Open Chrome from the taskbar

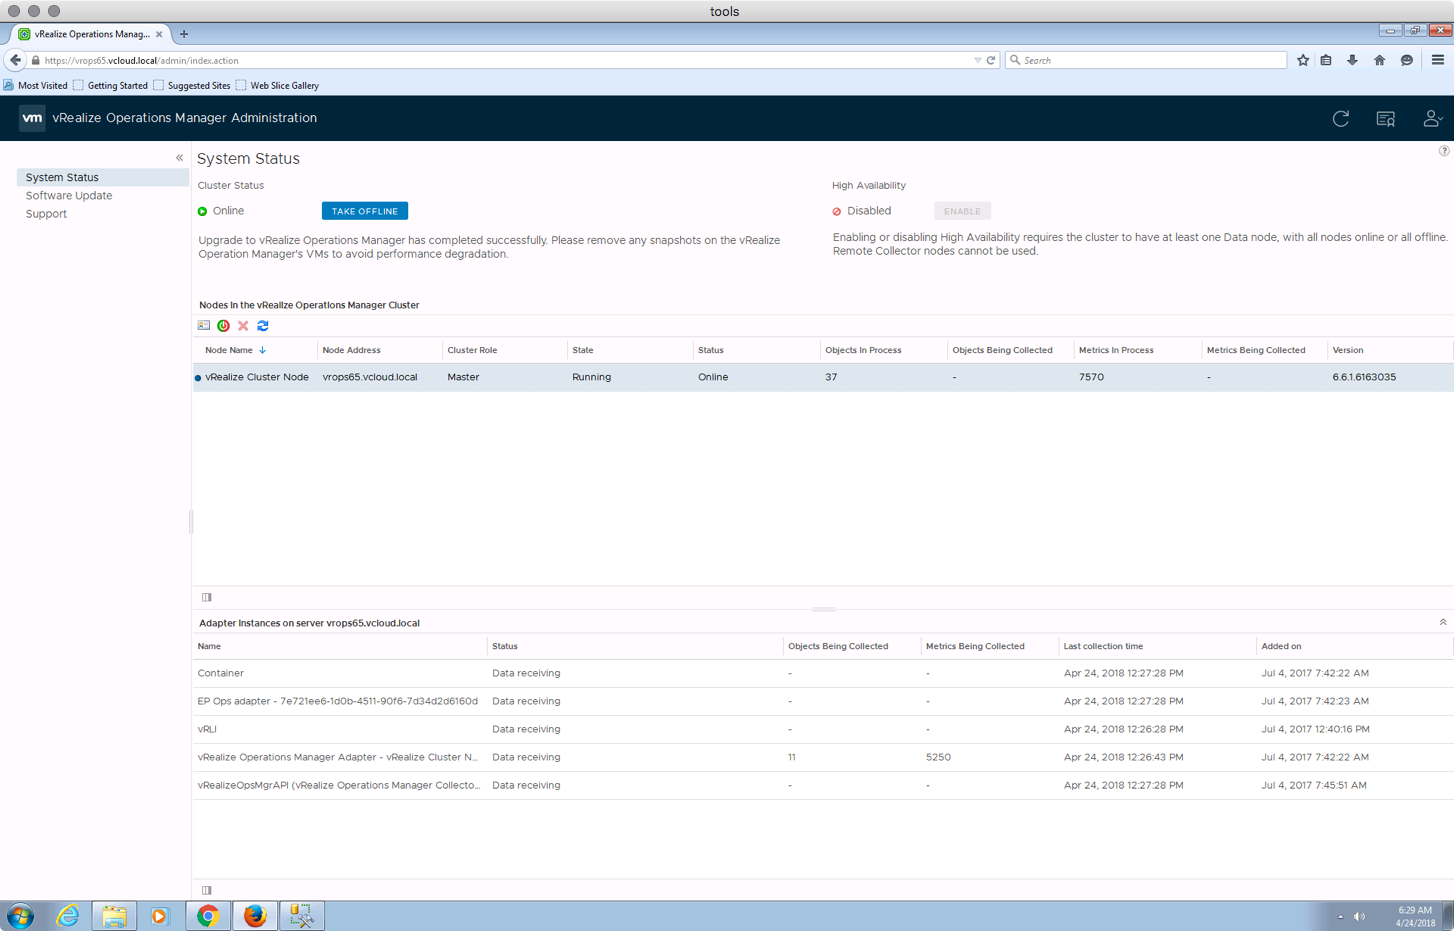tap(208, 915)
